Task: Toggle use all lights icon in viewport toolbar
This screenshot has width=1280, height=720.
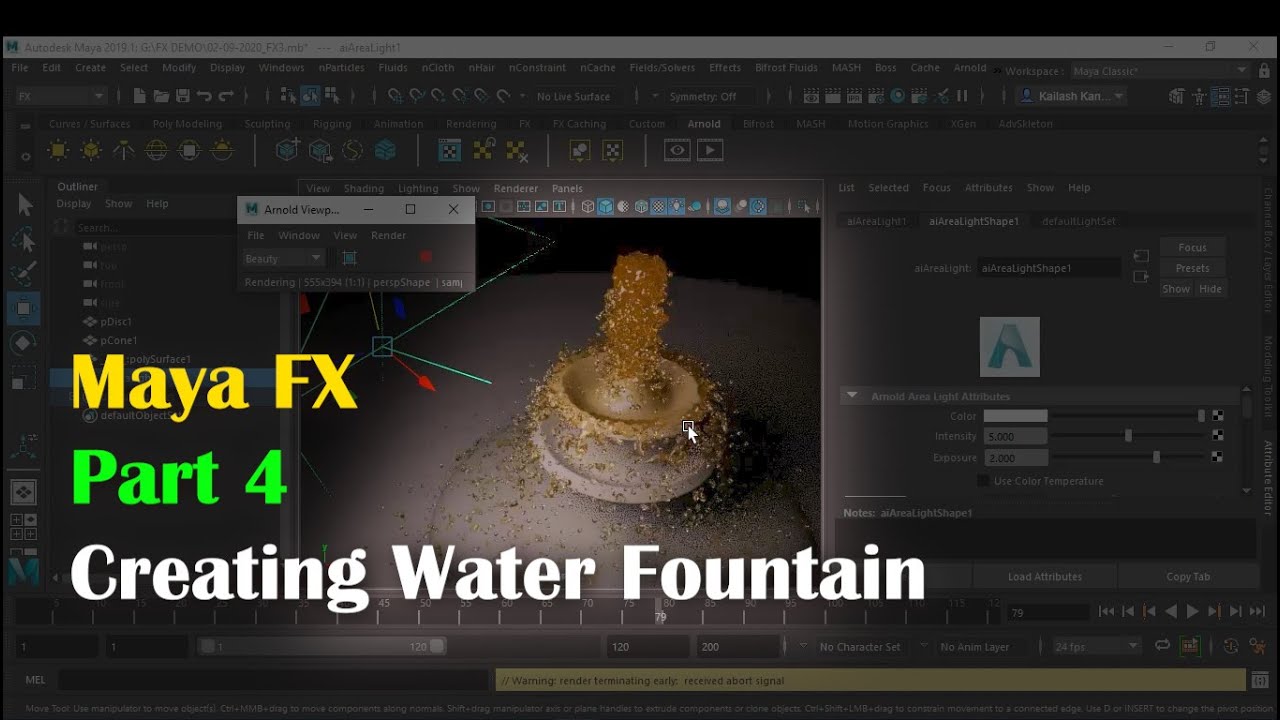Action: click(x=677, y=207)
